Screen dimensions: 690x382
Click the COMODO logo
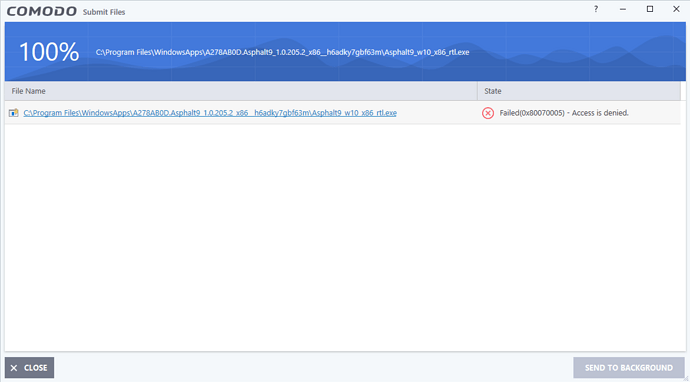41,11
